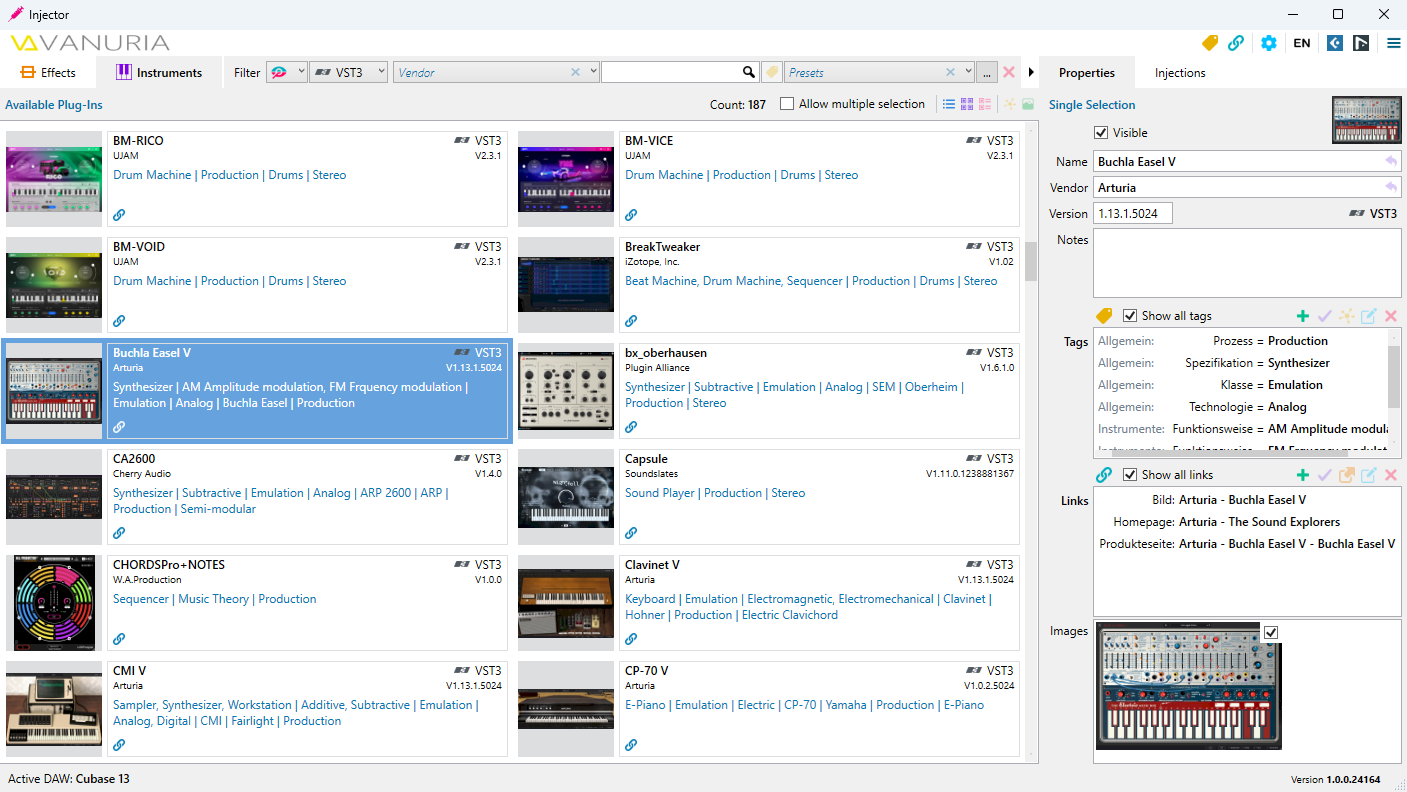1407x792 pixels.
Task: Click the plug-in list vertical scrollbar thumb
Action: point(1031,262)
